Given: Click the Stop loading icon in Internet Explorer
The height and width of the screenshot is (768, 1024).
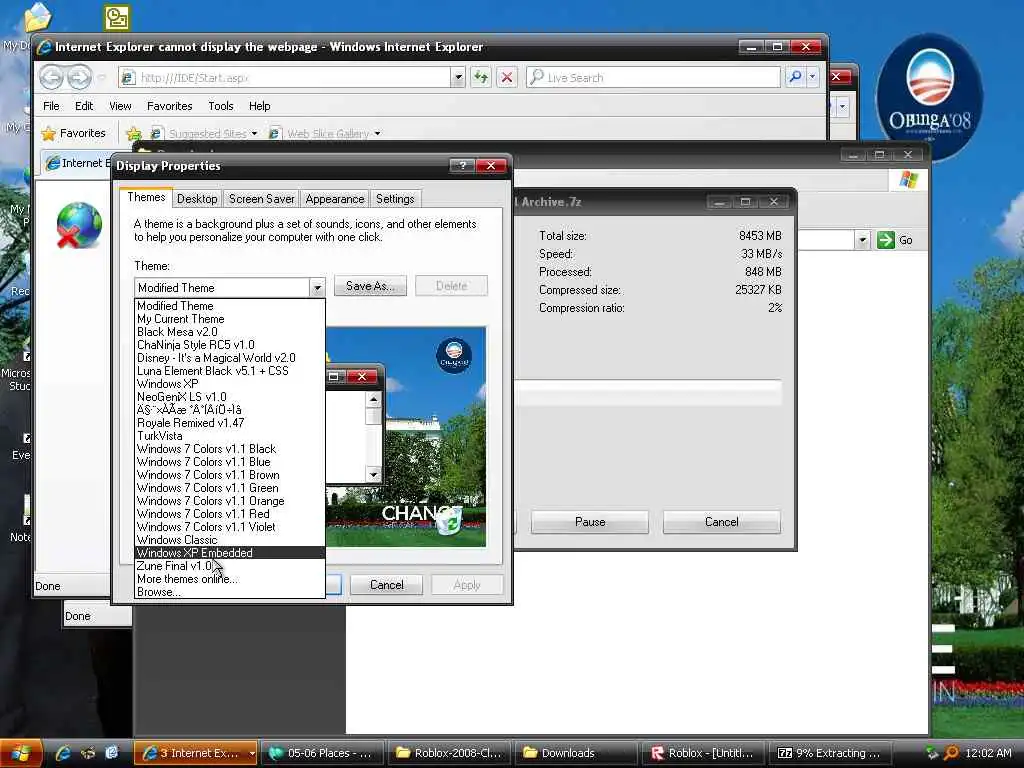Looking at the screenshot, I should (x=507, y=78).
